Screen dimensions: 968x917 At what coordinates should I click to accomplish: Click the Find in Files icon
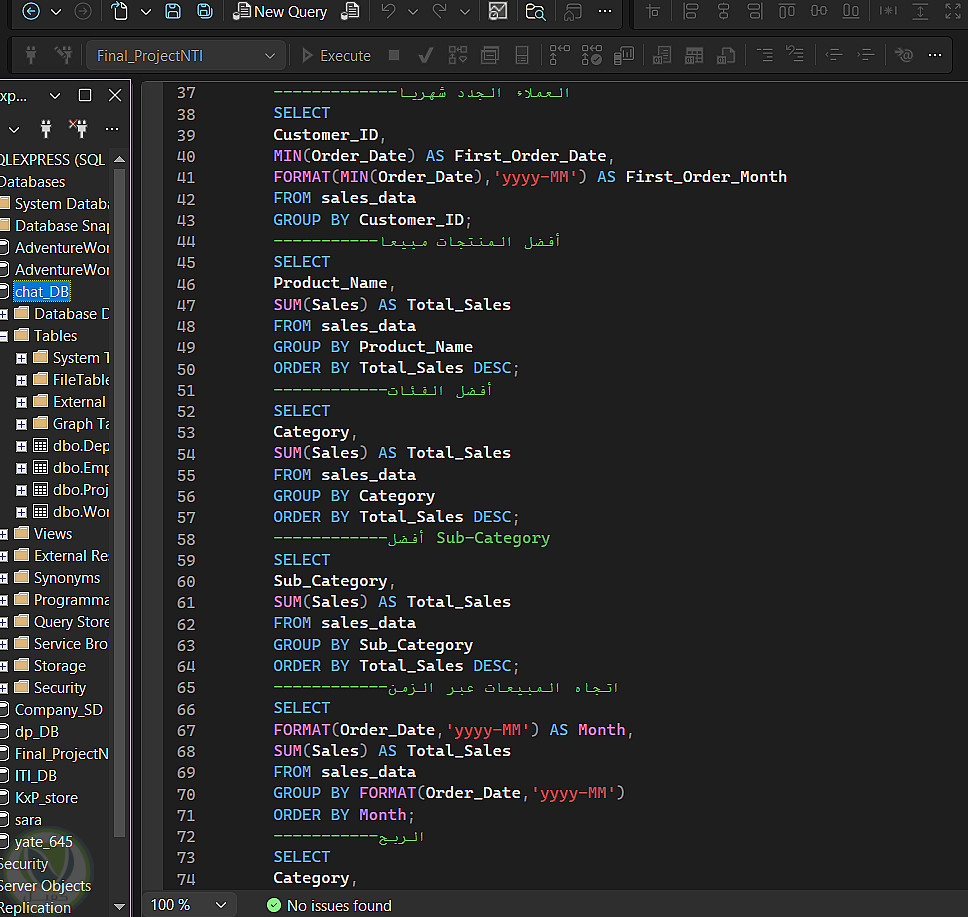click(x=535, y=12)
